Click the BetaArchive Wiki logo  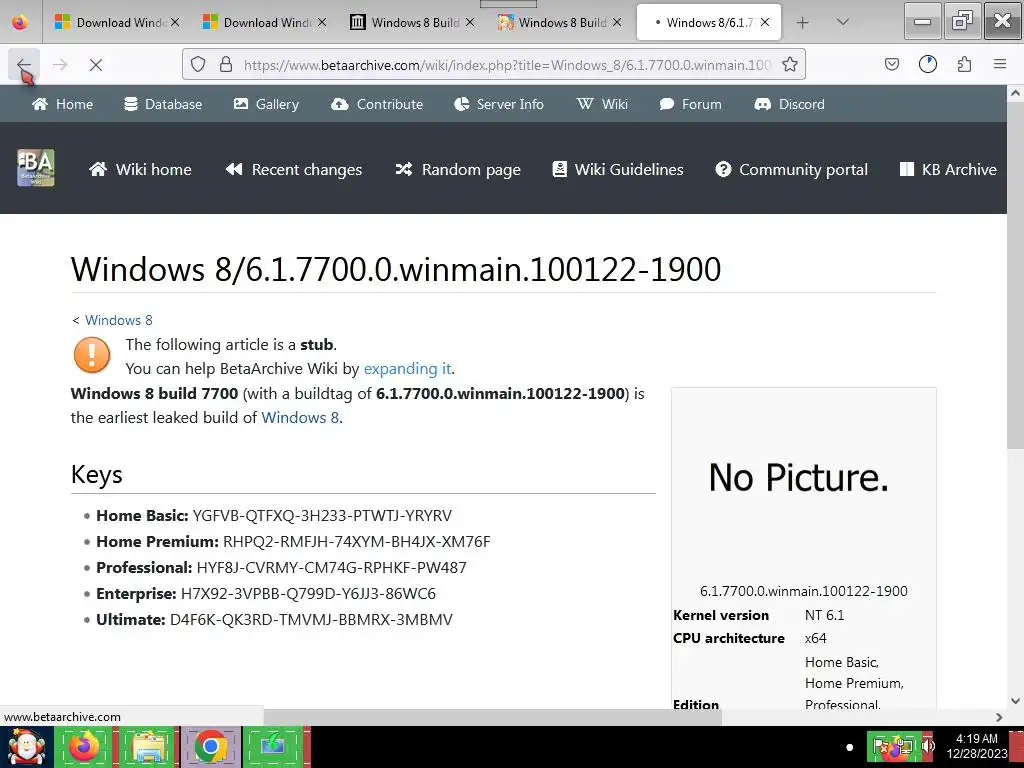36,168
